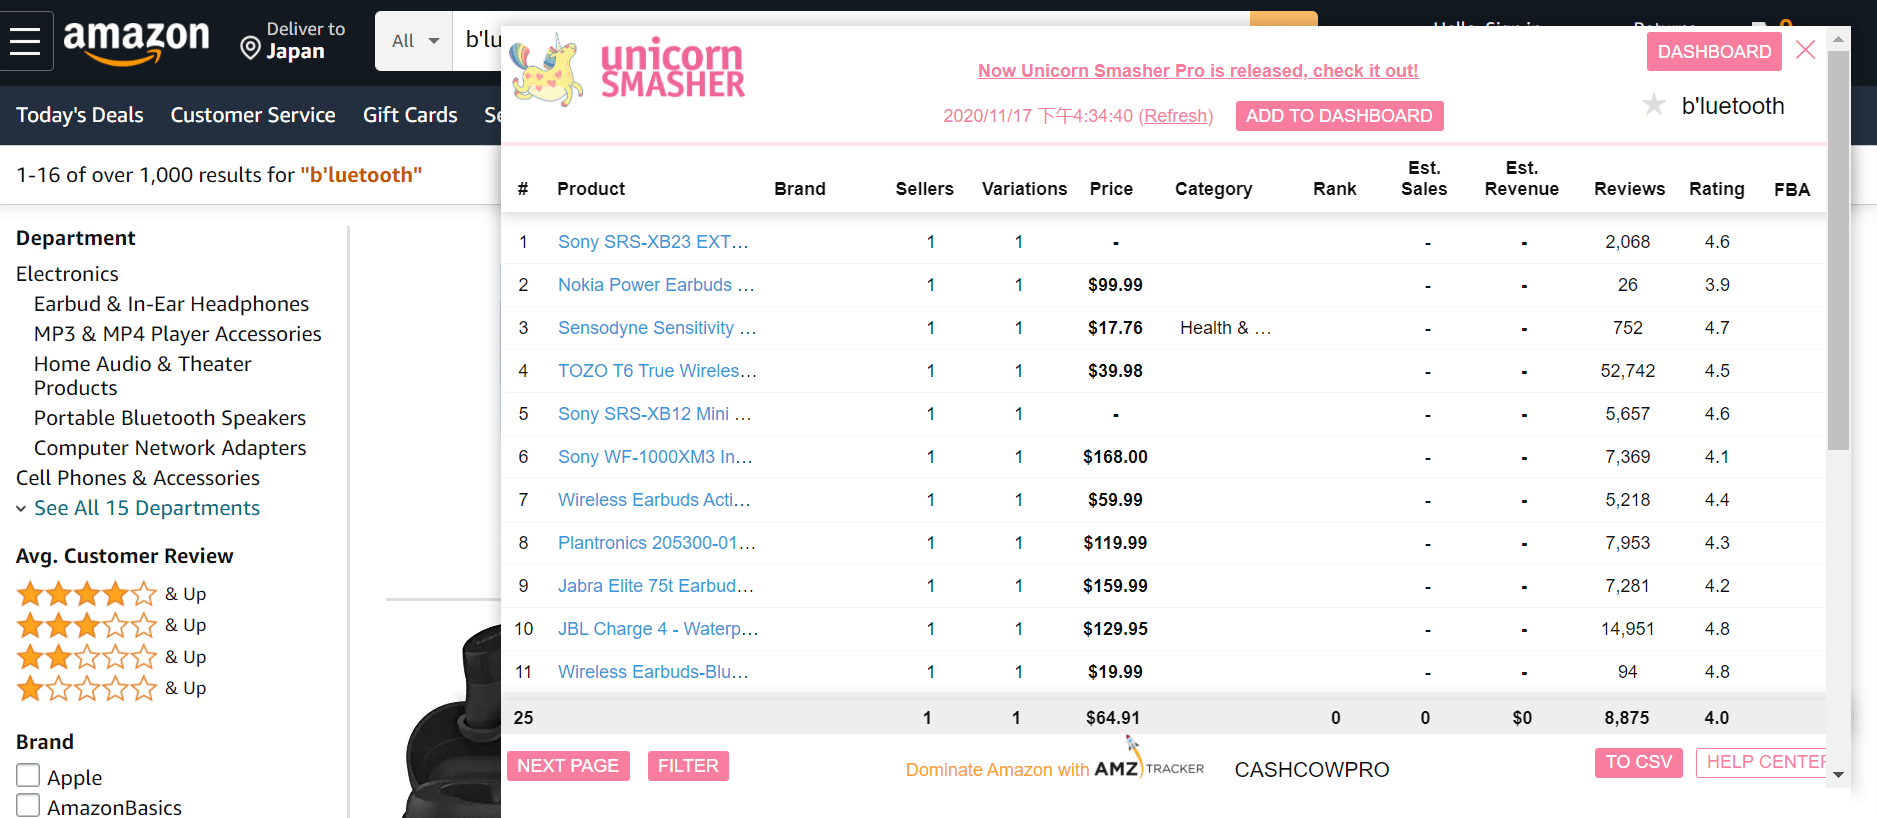Image resolution: width=1877 pixels, height=818 pixels.
Task: Click the Amazon logo
Action: pos(136,42)
